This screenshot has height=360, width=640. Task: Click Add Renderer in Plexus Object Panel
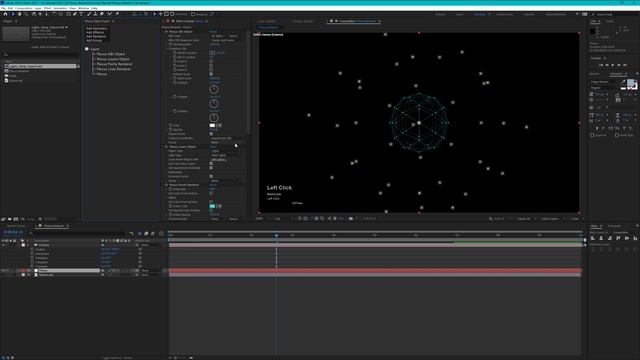(96, 36)
